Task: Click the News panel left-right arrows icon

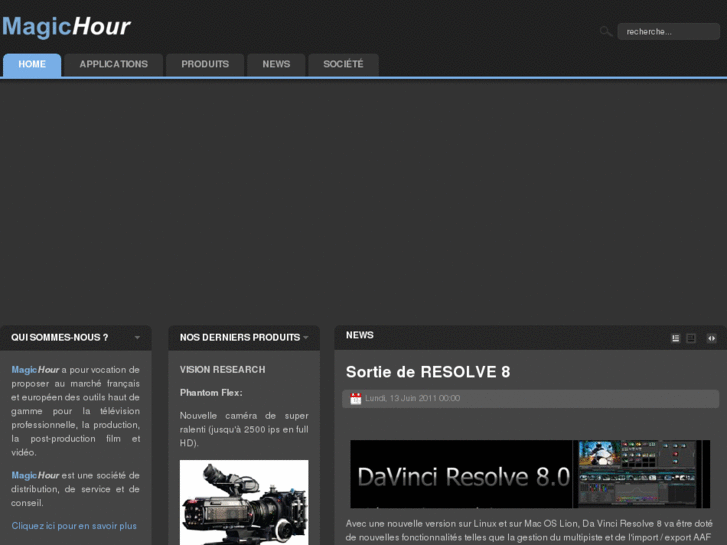Action: pos(711,338)
